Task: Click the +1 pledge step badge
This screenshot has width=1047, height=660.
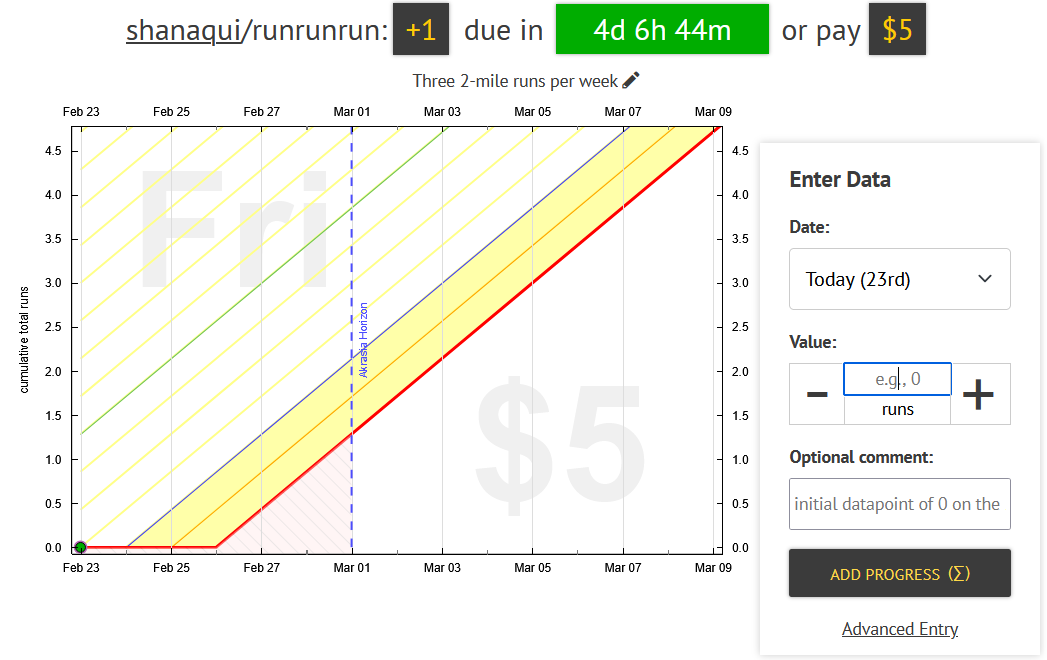Action: 421,29
